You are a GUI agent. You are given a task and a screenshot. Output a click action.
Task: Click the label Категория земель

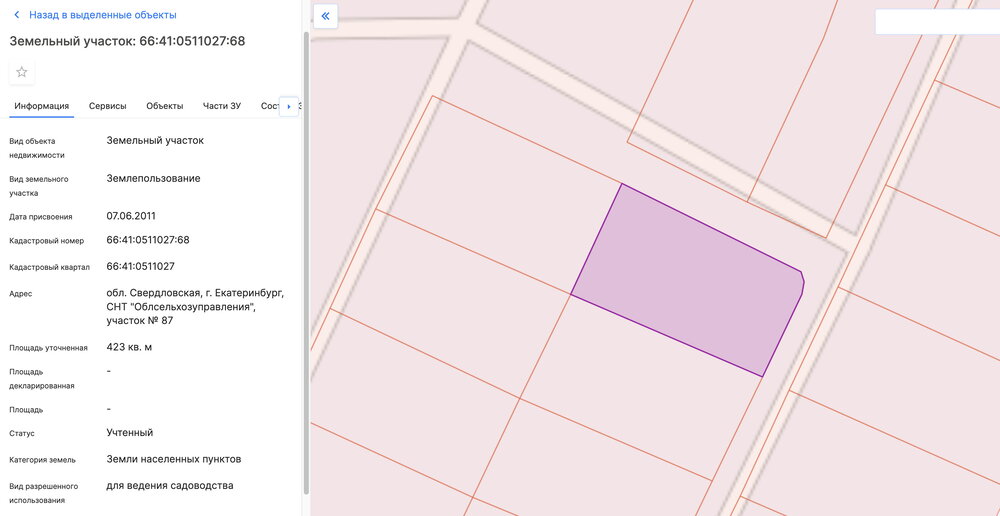(x=43, y=460)
